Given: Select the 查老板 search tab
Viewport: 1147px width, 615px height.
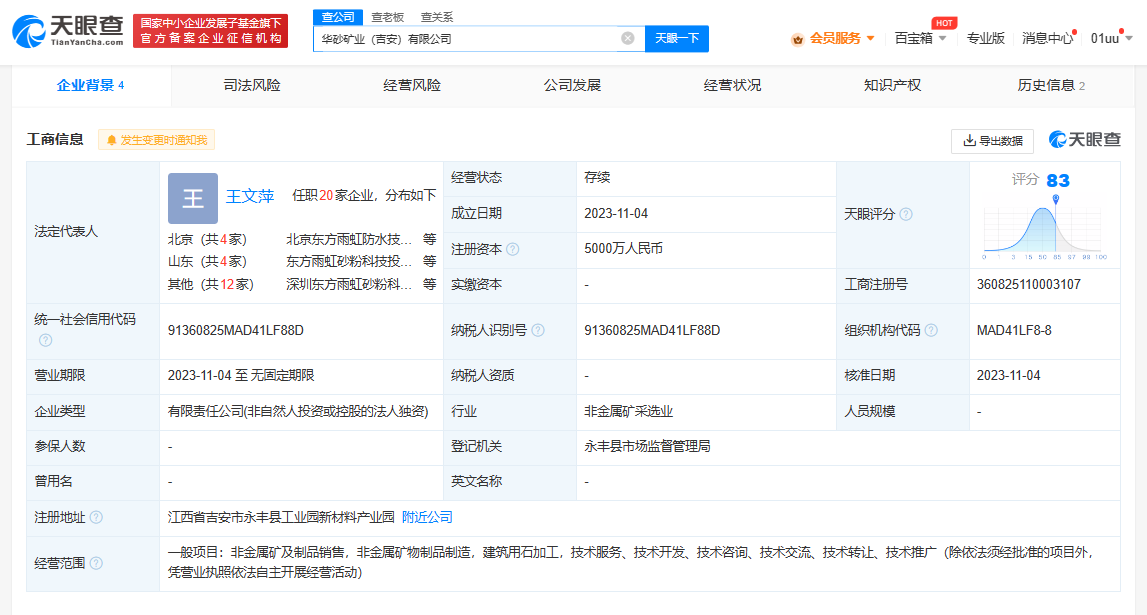Looking at the screenshot, I should (388, 17).
